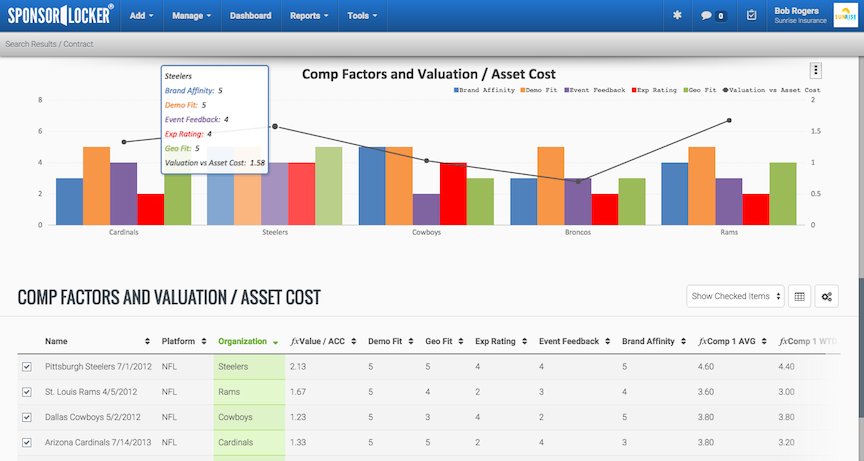This screenshot has width=864, height=461.
Task: Sort by the Value / ACC column
Action: click(x=323, y=341)
